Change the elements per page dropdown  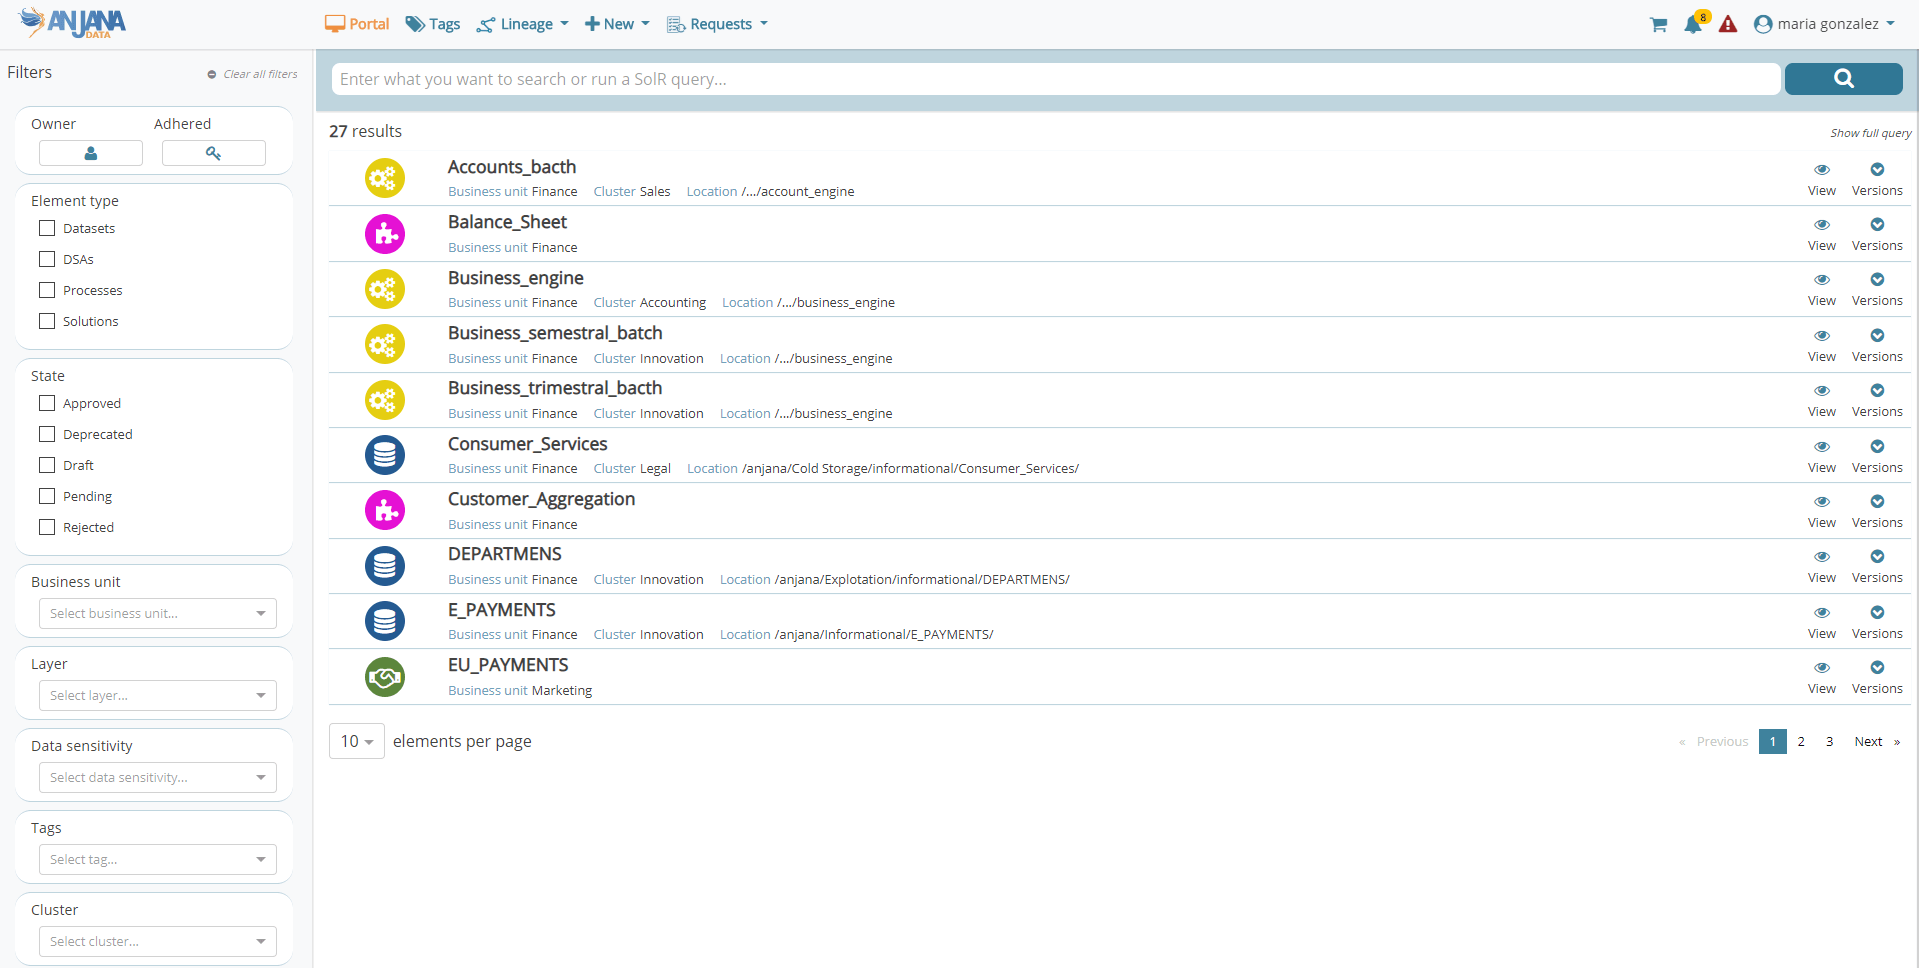click(356, 741)
